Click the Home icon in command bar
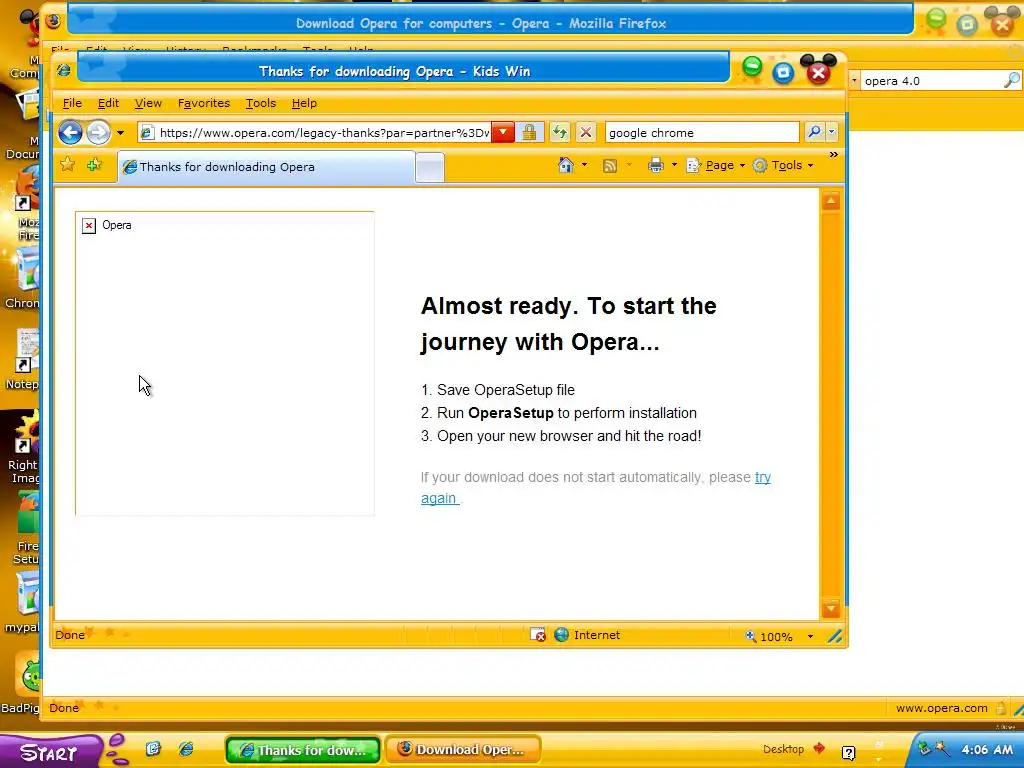The image size is (1024, 768). 566,165
